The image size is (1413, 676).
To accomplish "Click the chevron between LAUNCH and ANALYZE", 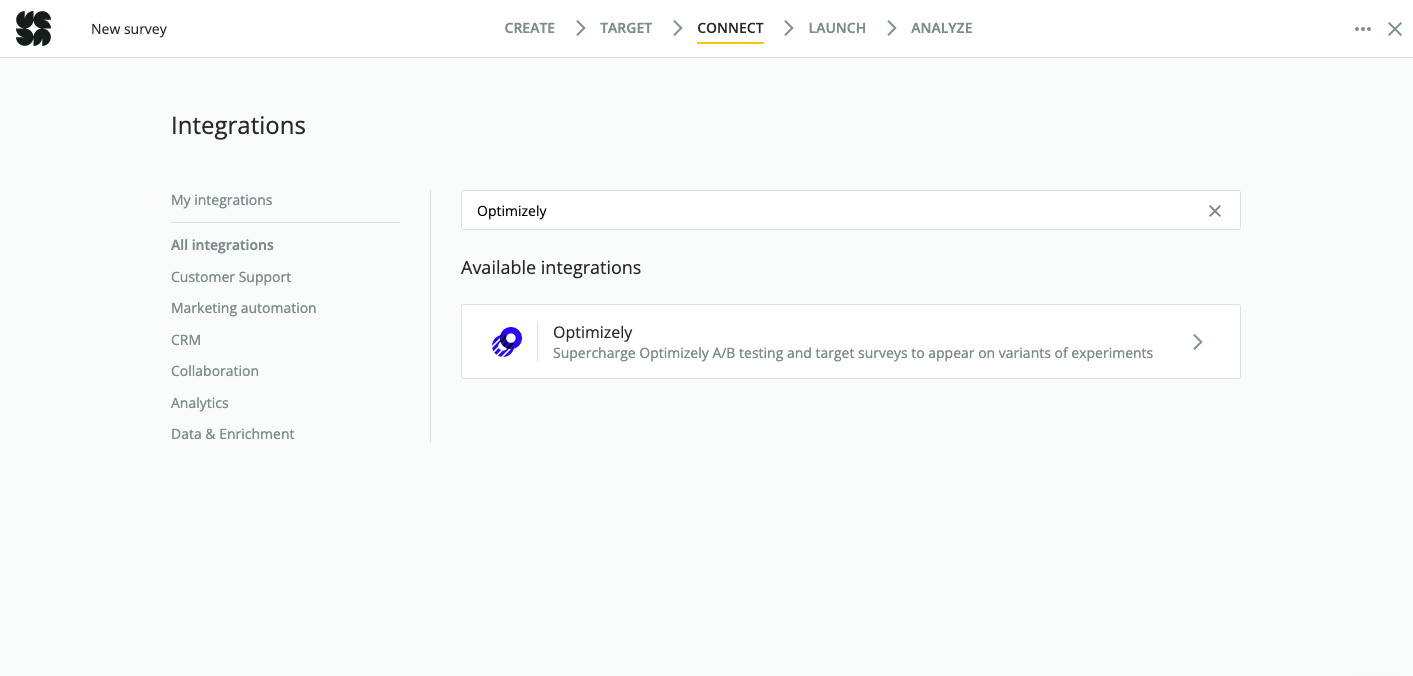I will [891, 28].
